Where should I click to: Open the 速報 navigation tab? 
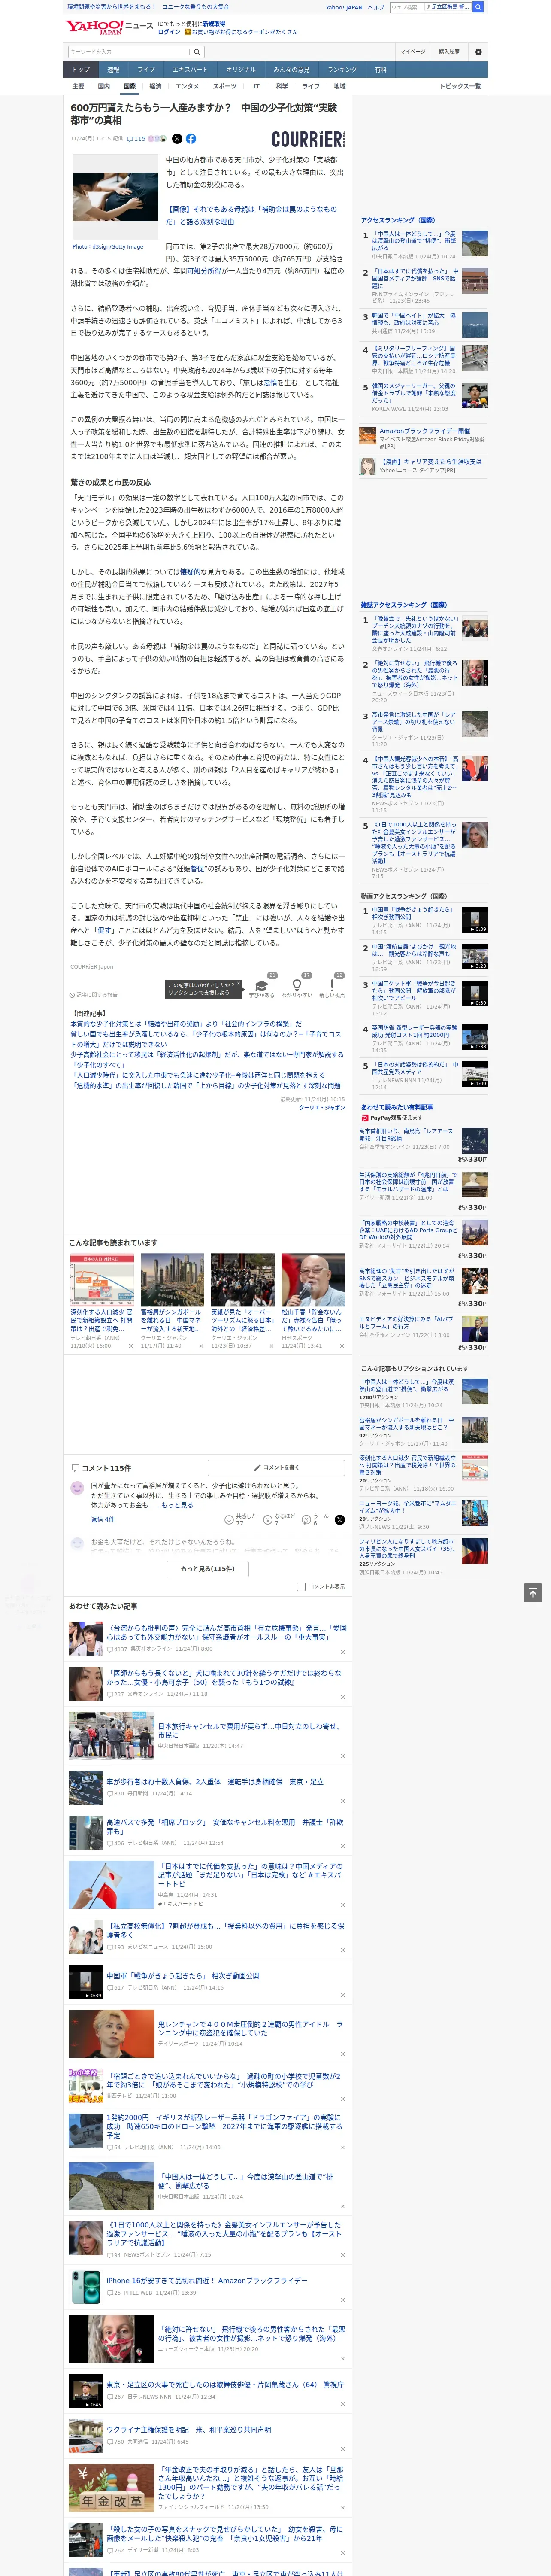pyautogui.click(x=113, y=70)
